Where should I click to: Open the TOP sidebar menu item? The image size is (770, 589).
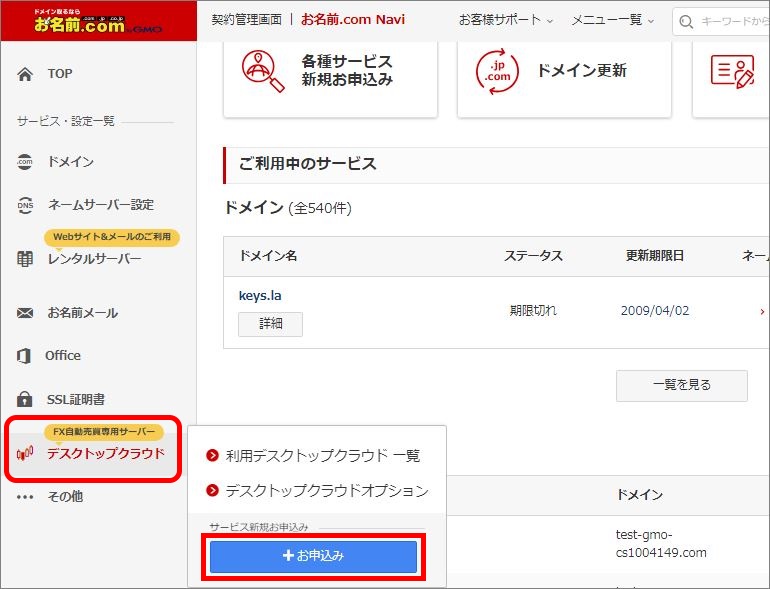pyautogui.click(x=60, y=74)
